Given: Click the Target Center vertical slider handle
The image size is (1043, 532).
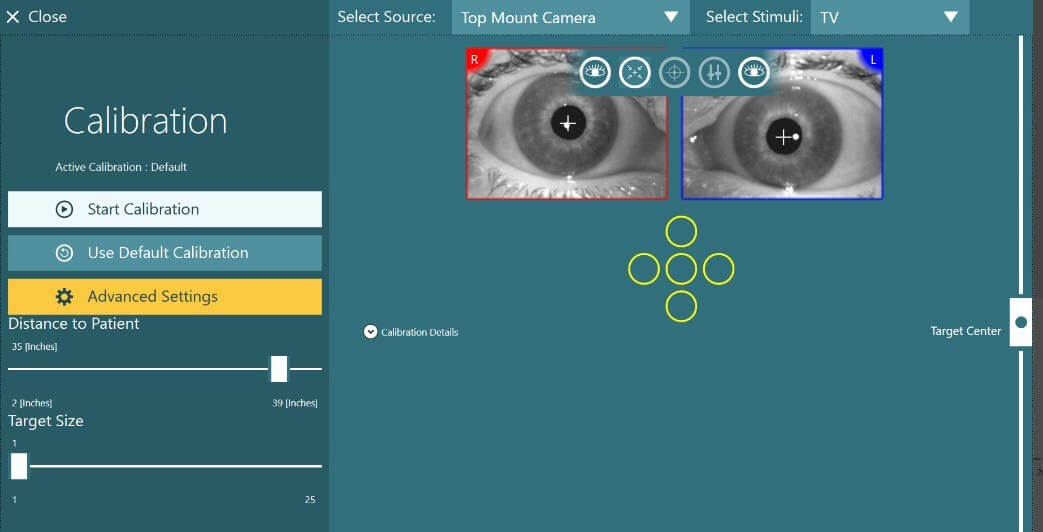Looking at the screenshot, I should 1021,323.
